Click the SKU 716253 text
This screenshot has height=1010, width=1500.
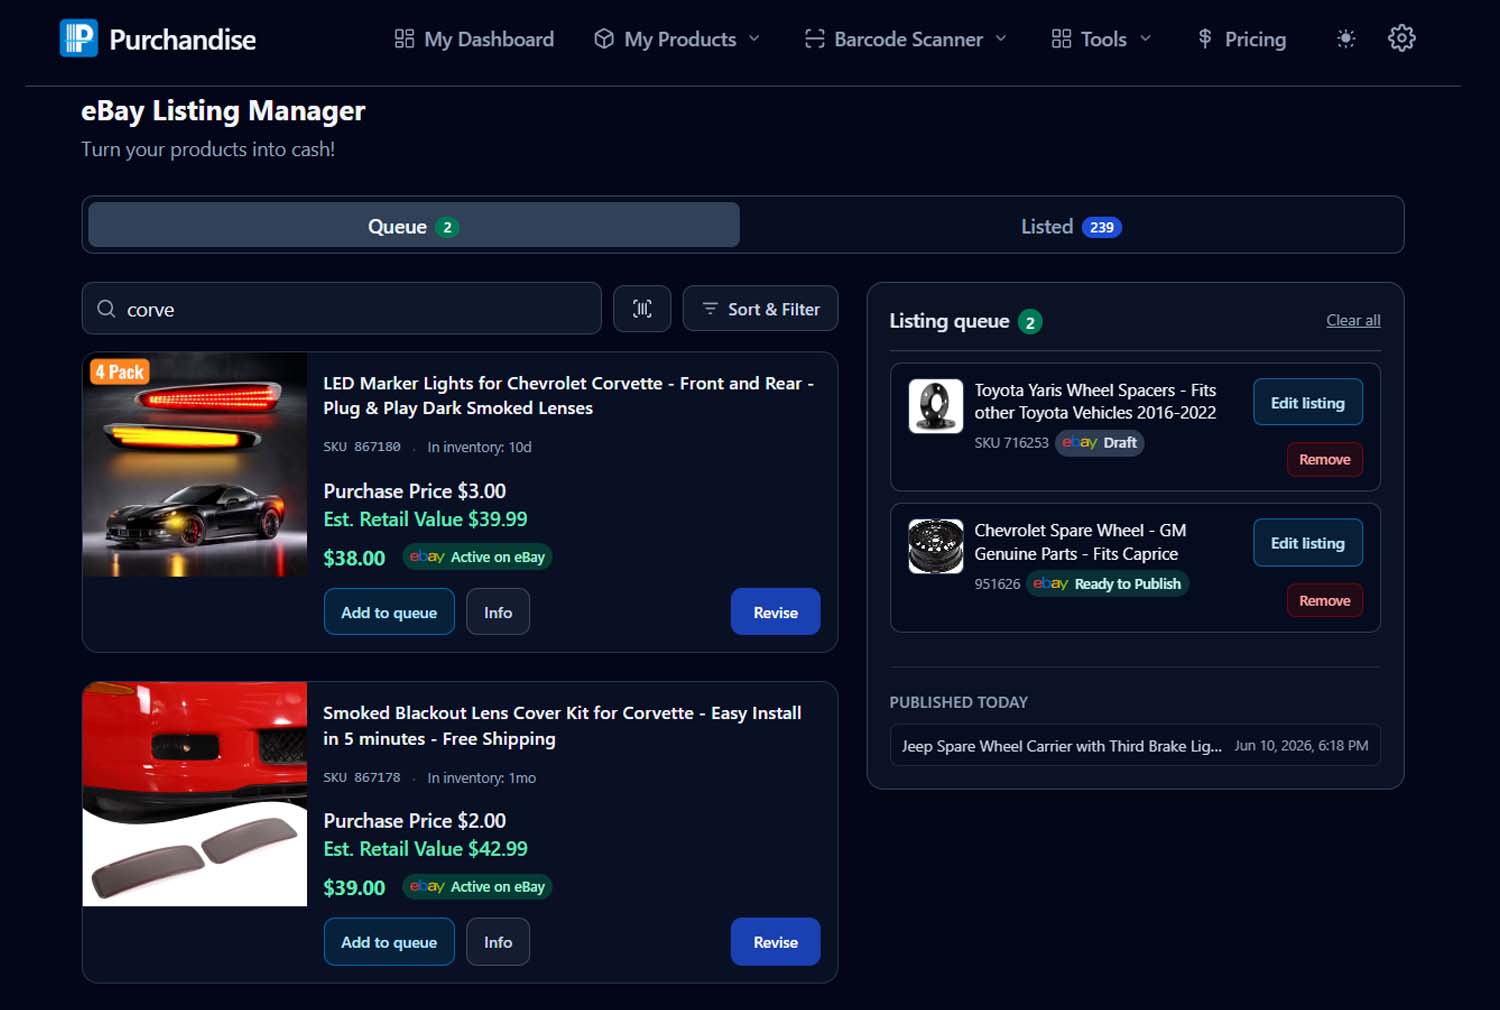pos(1012,442)
